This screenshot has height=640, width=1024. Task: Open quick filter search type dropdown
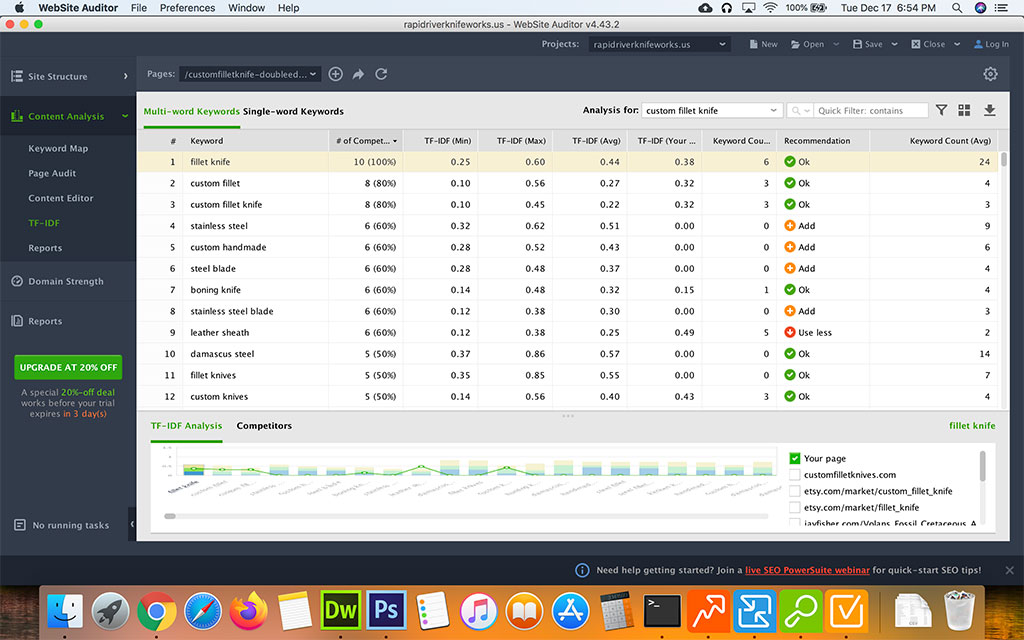800,110
